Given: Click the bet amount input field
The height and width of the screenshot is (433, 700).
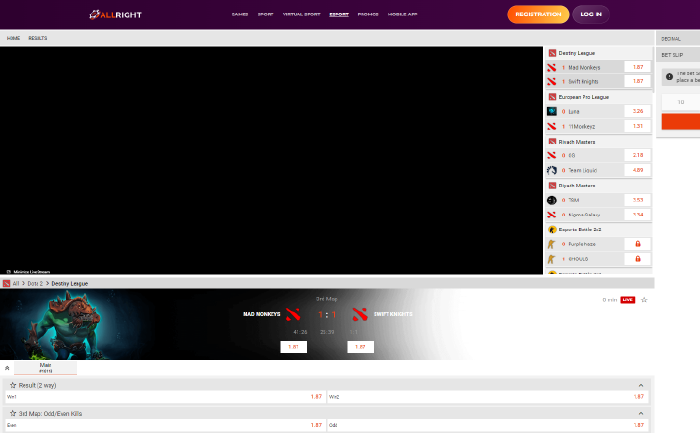Looking at the screenshot, I should click(x=681, y=102).
